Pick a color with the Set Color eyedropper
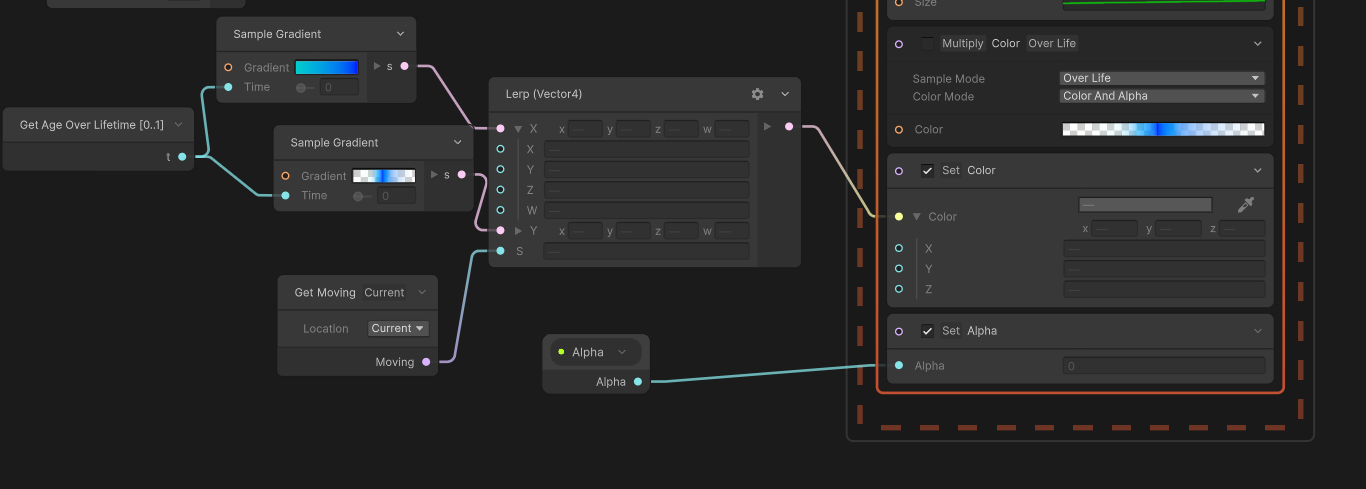This screenshot has height=489, width=1366. tap(1245, 205)
